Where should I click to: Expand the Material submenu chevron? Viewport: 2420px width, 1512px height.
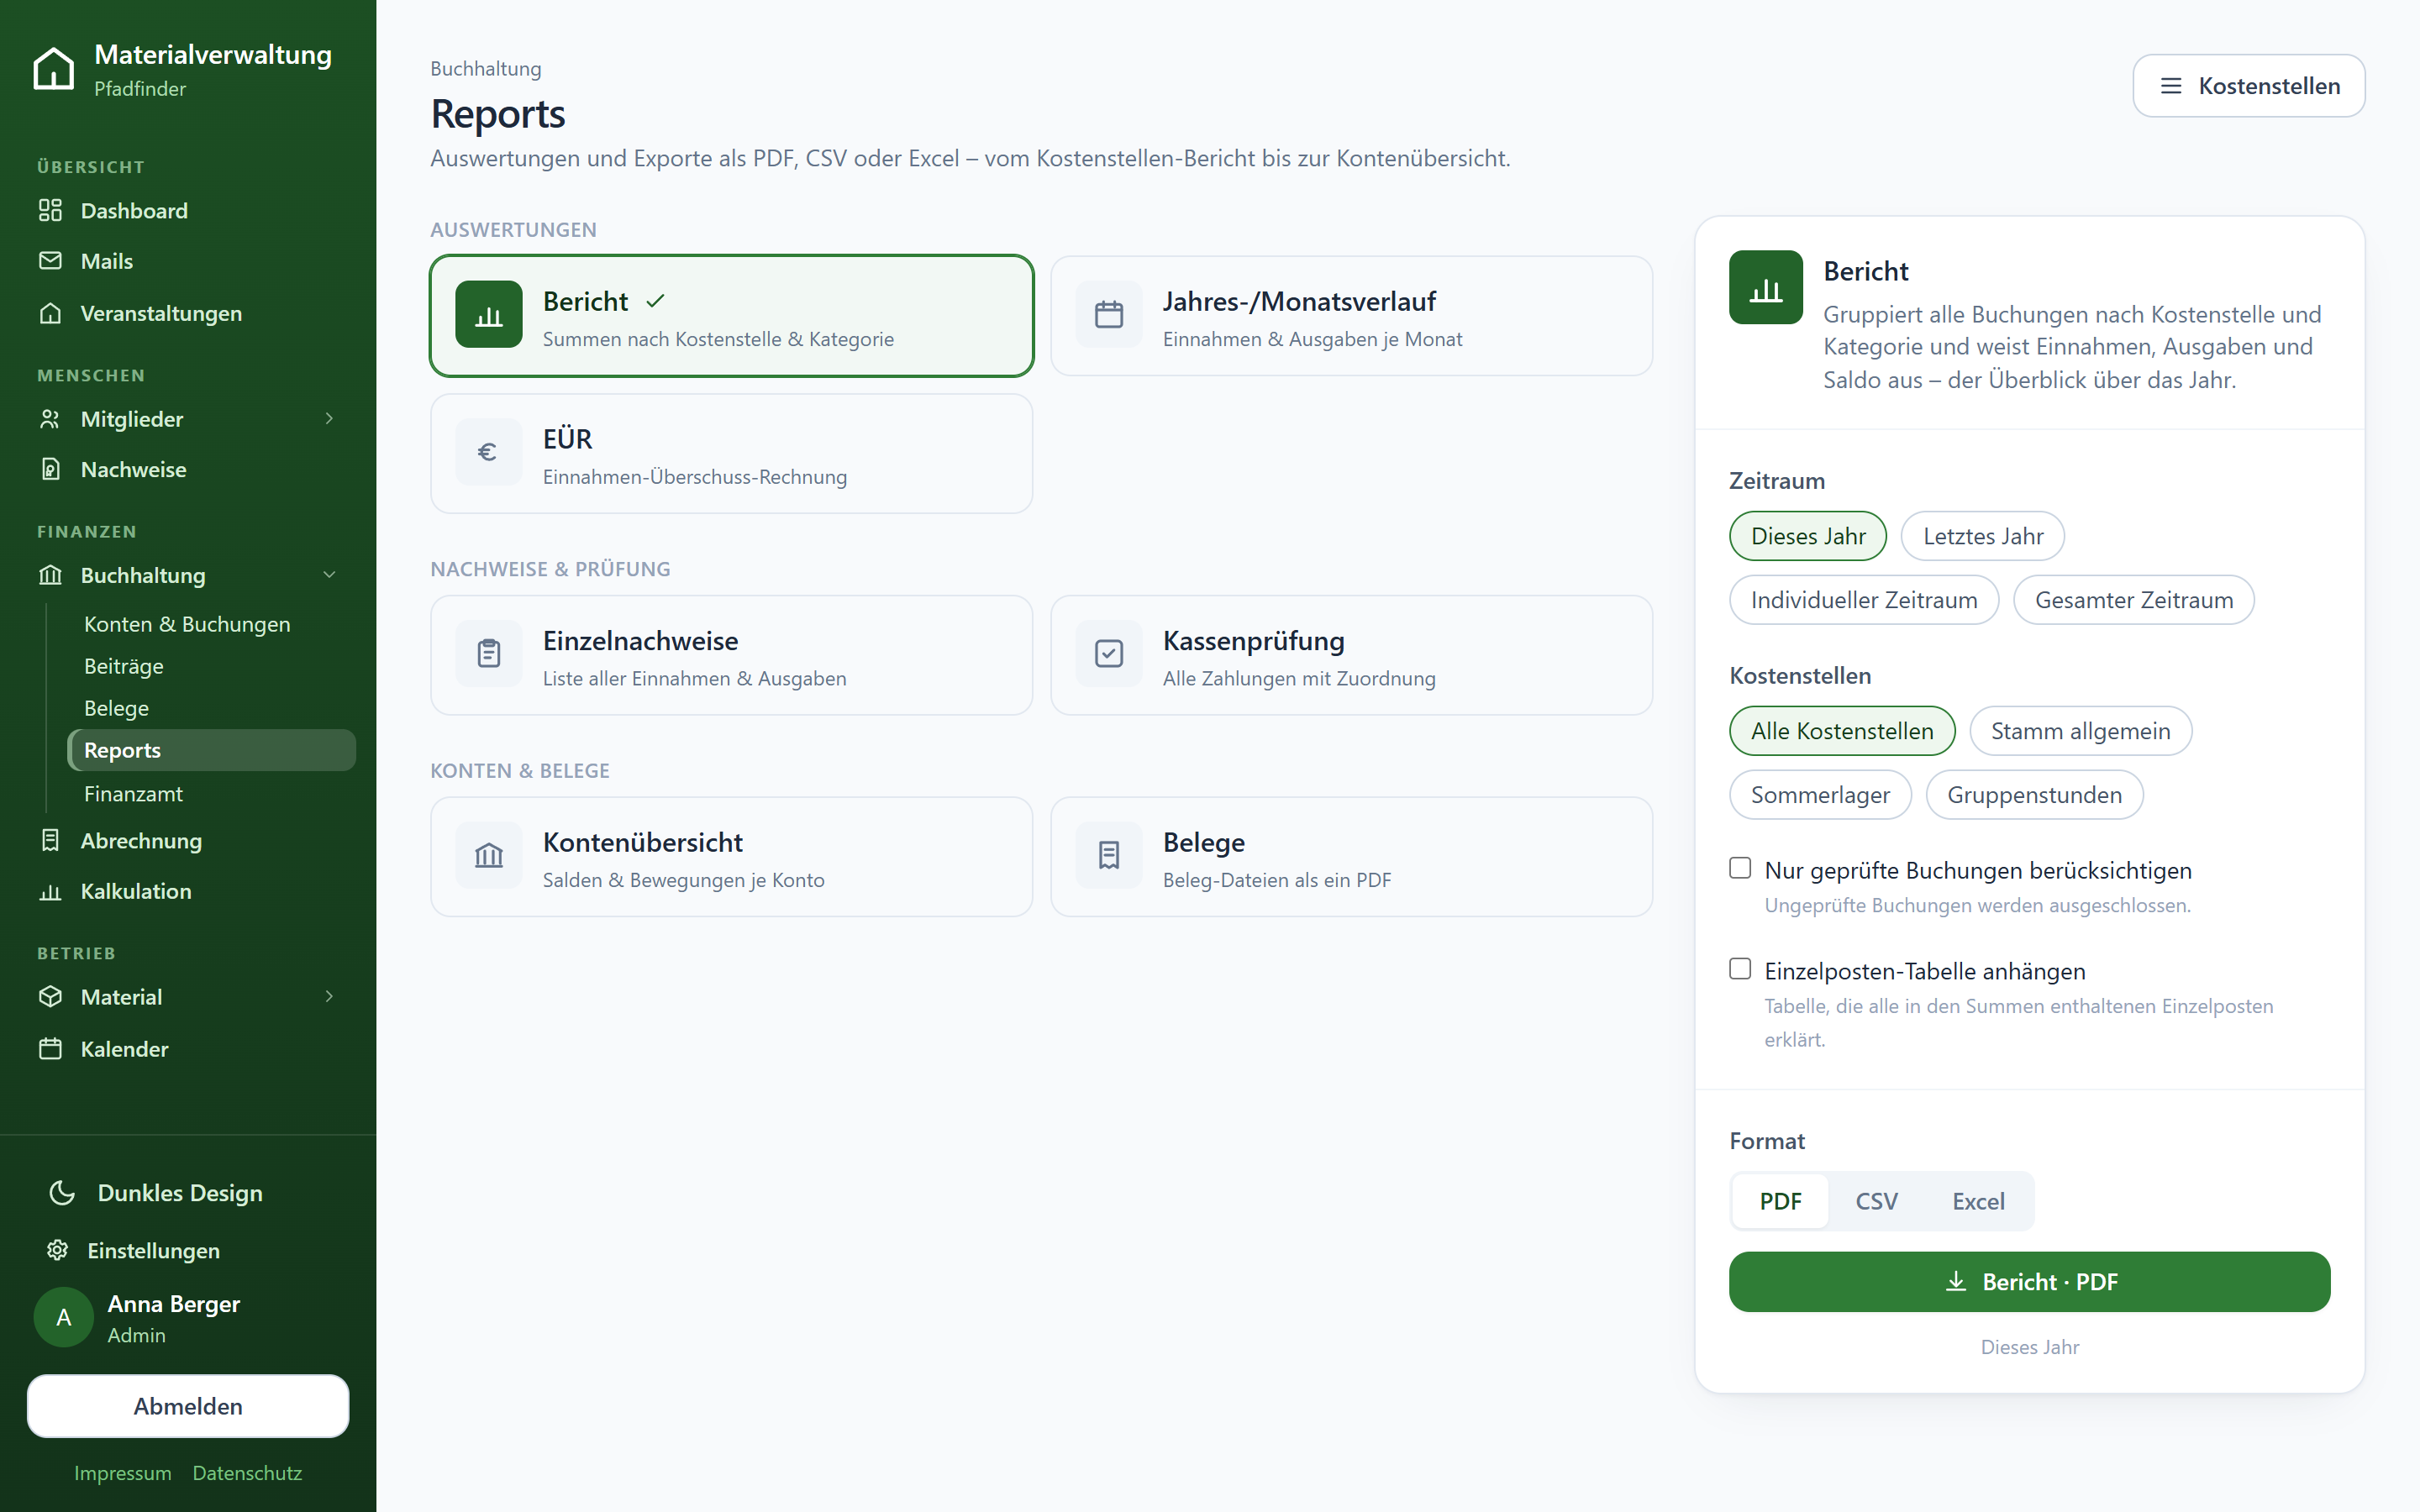pos(329,996)
